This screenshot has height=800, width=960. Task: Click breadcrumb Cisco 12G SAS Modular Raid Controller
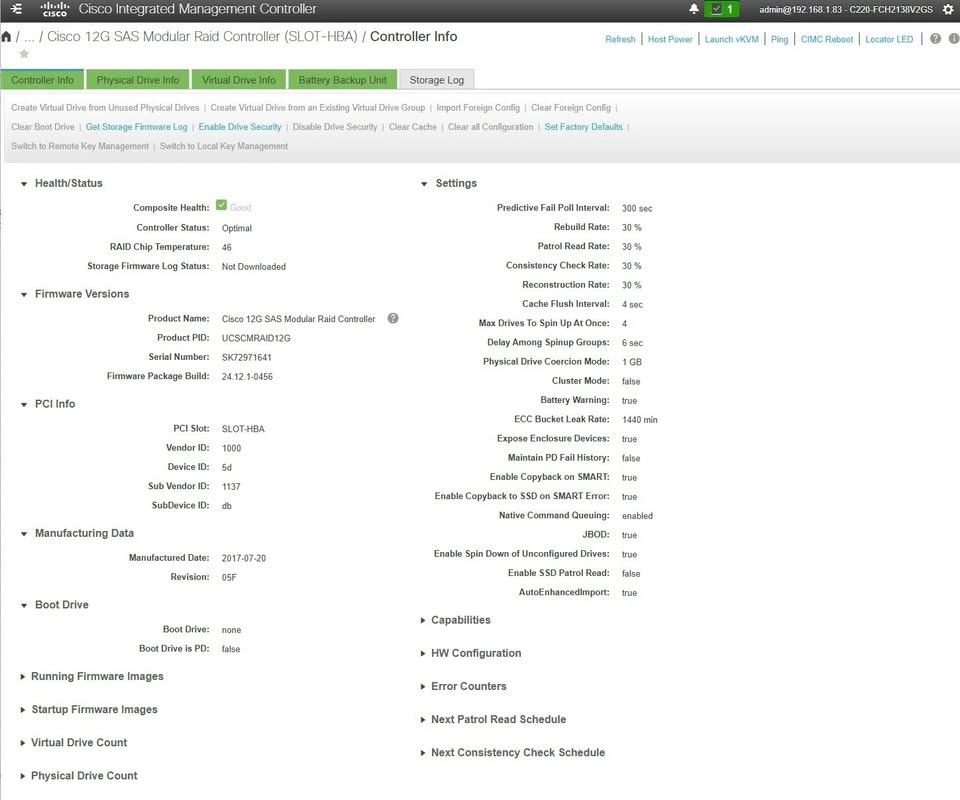point(202,37)
